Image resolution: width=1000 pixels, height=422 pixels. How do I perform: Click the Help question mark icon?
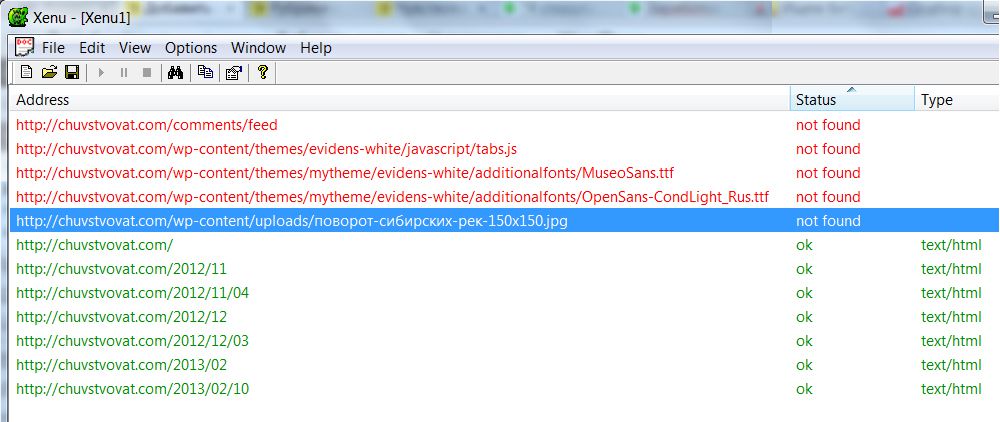tap(262, 72)
